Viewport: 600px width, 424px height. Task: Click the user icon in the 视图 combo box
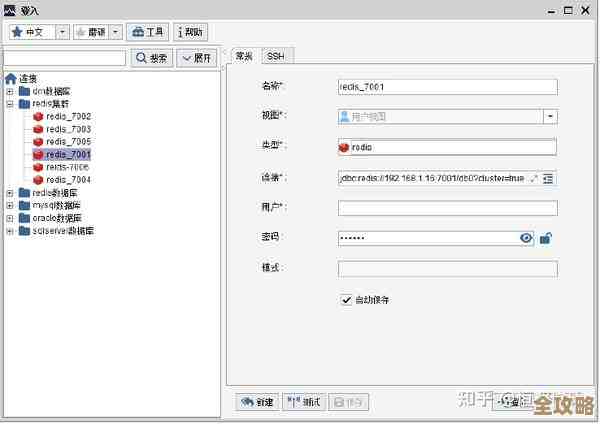pos(344,116)
